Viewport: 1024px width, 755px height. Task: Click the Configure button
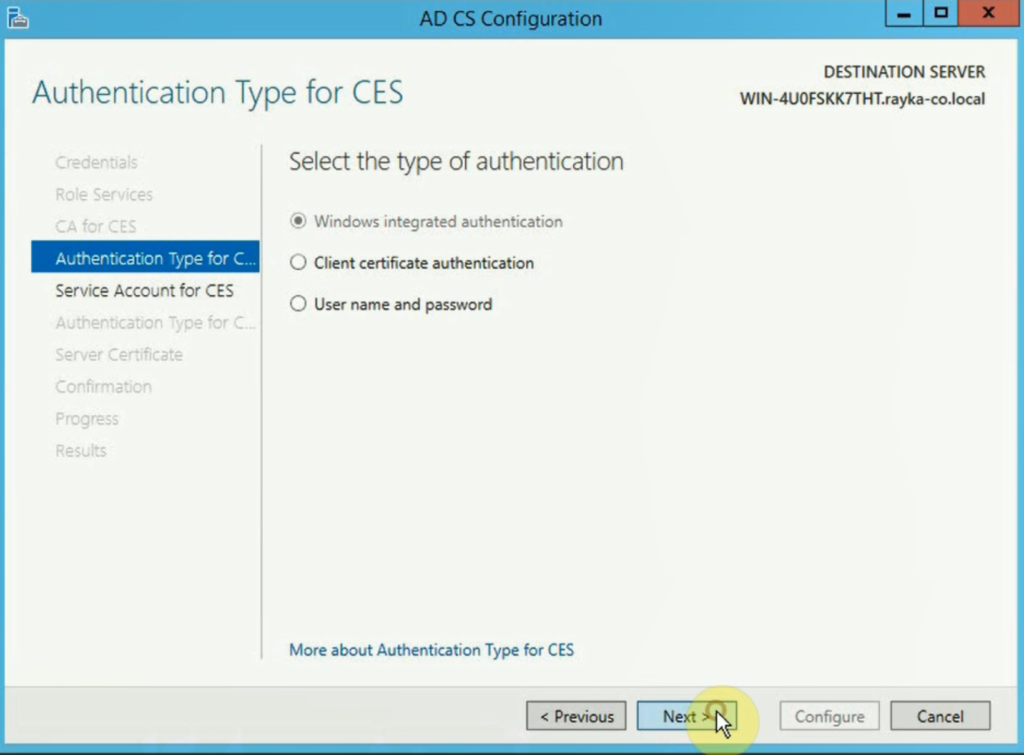point(829,716)
